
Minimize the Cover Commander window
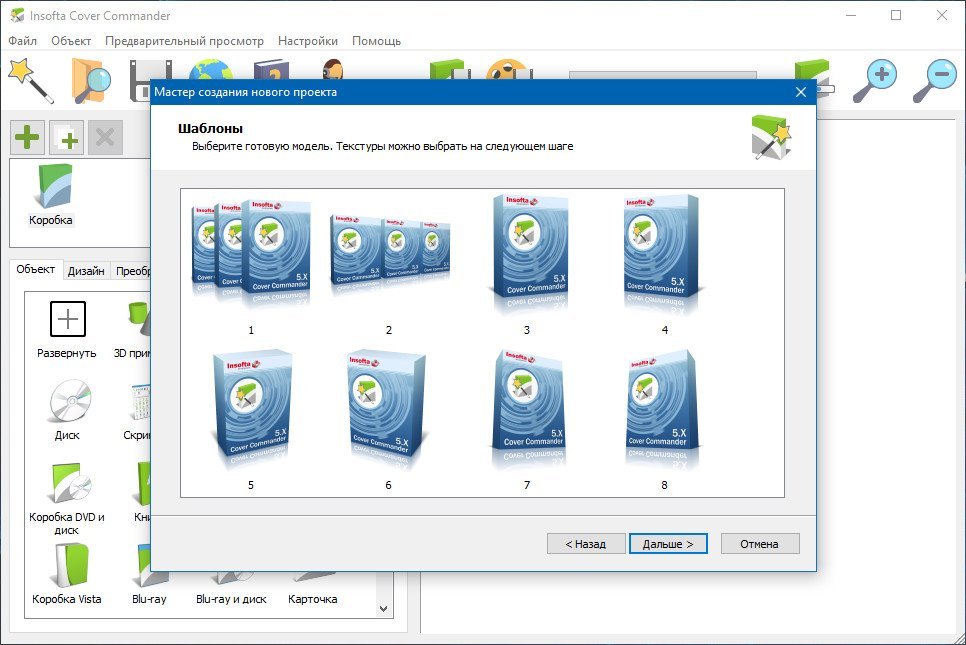pyautogui.click(x=851, y=15)
